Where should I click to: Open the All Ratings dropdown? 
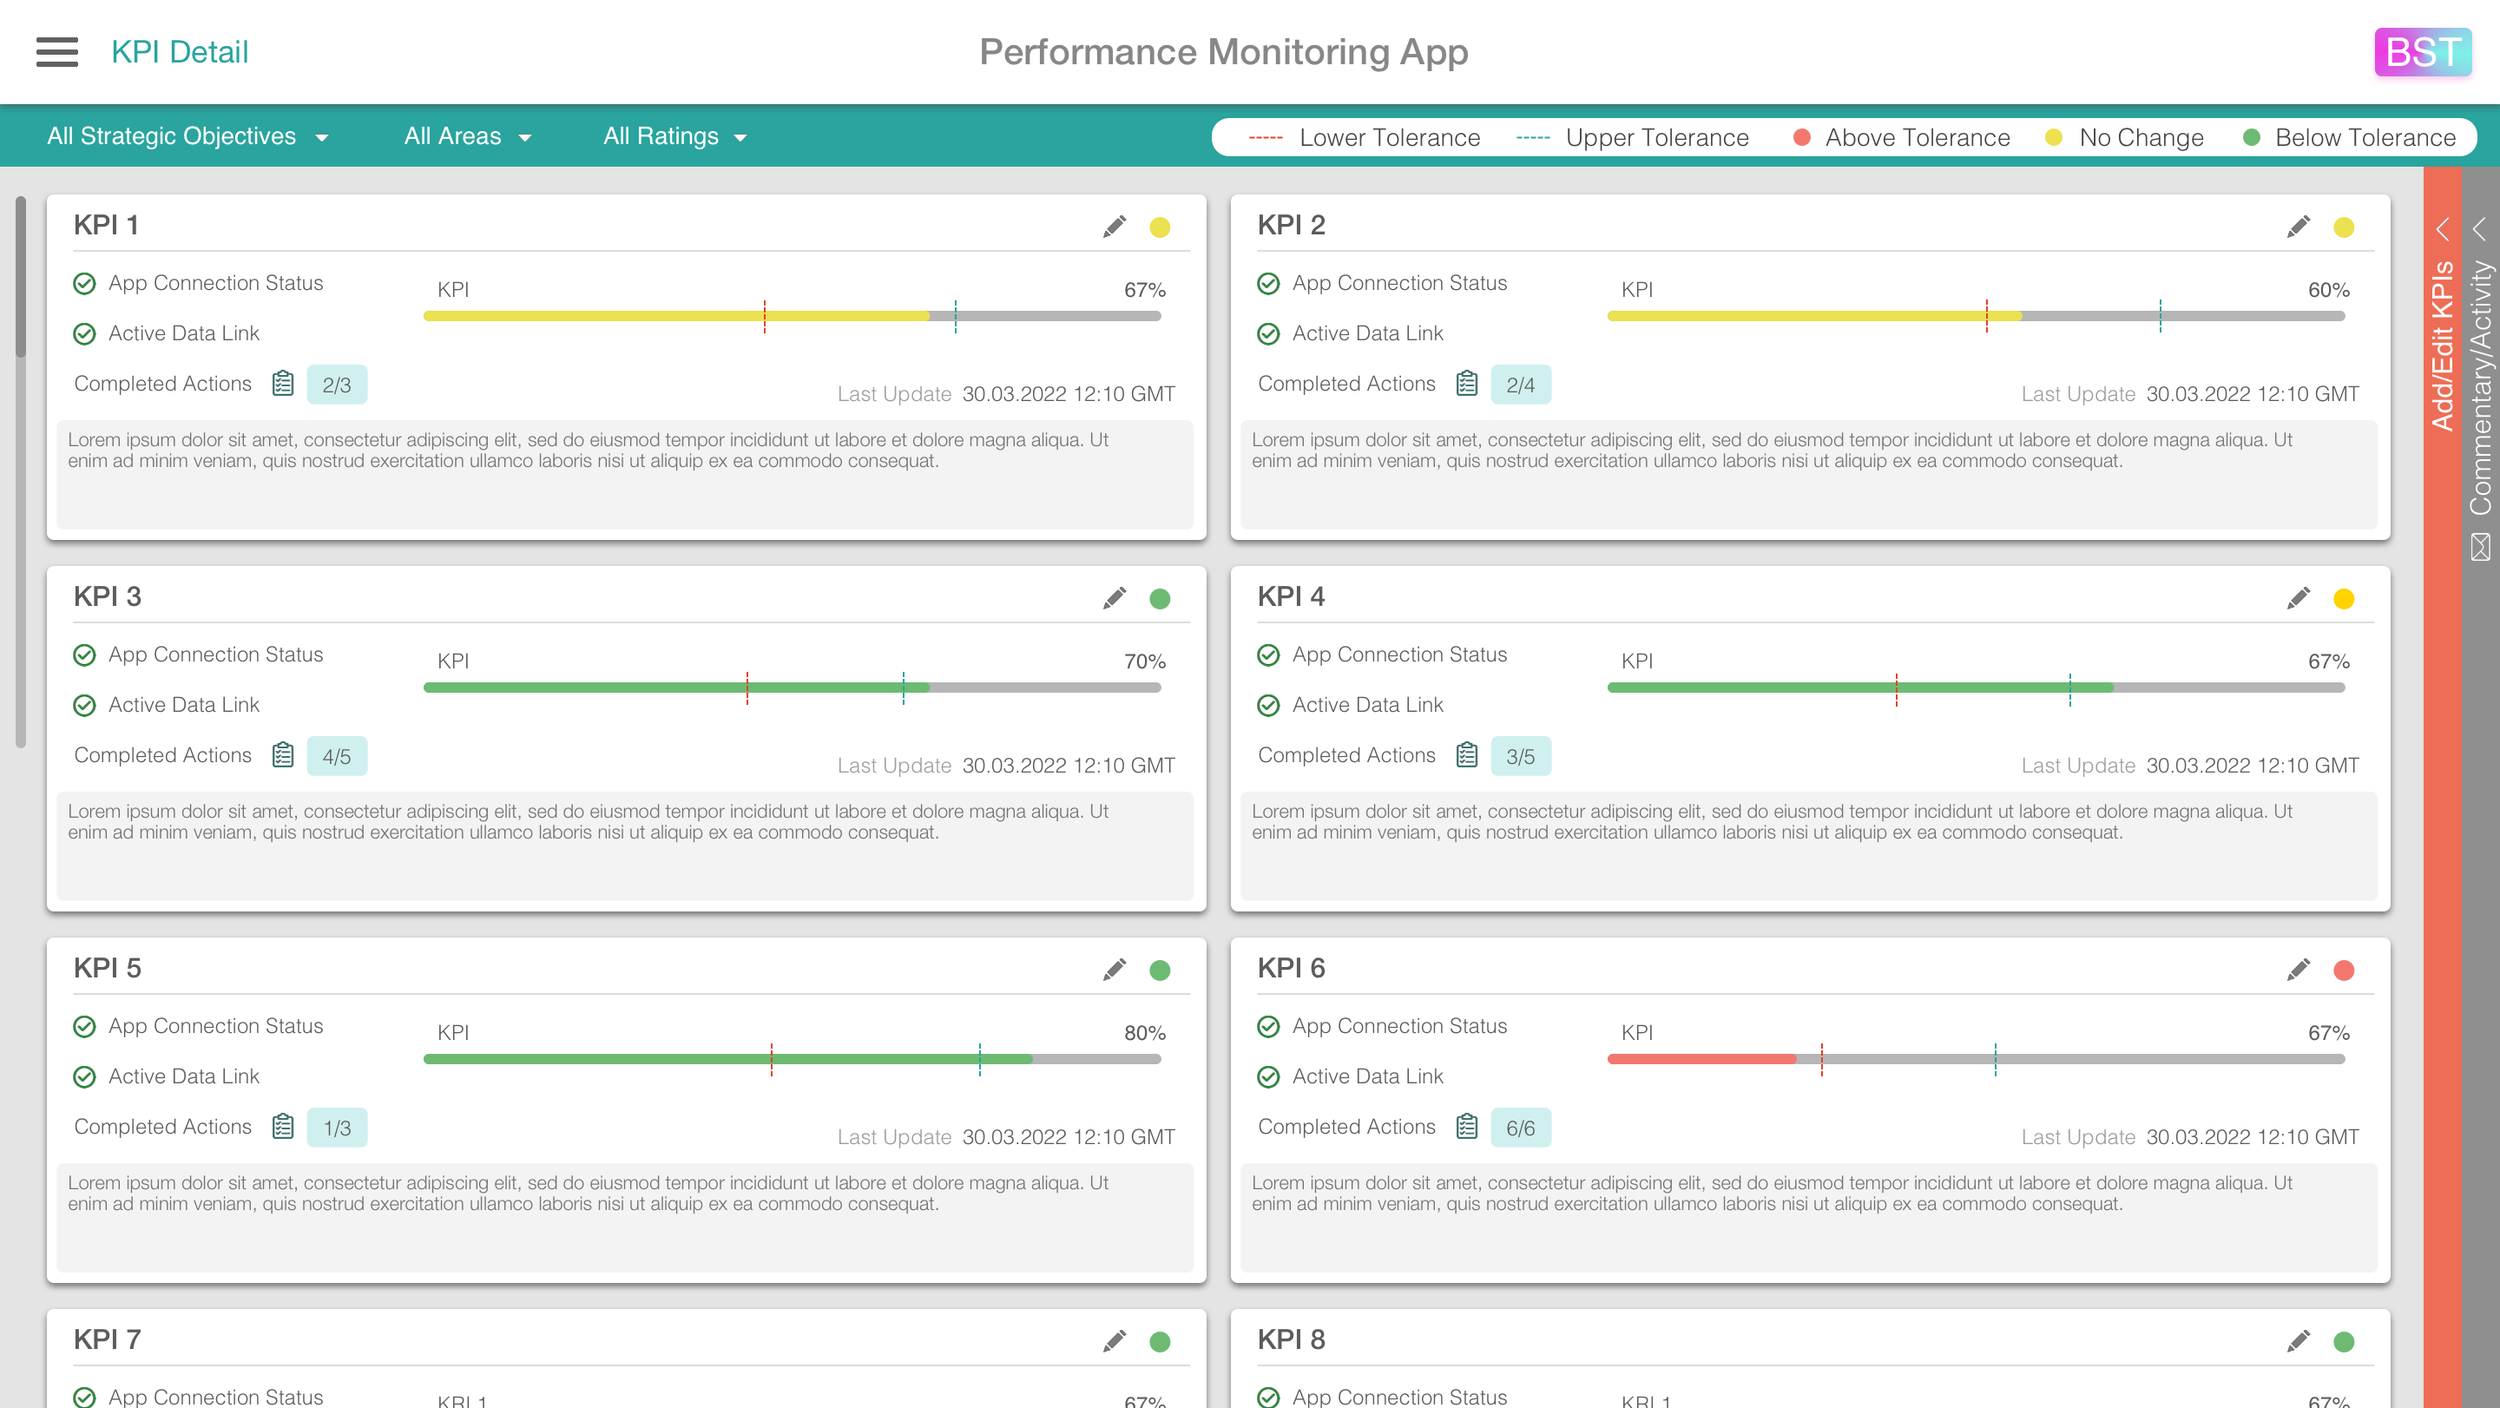675,137
